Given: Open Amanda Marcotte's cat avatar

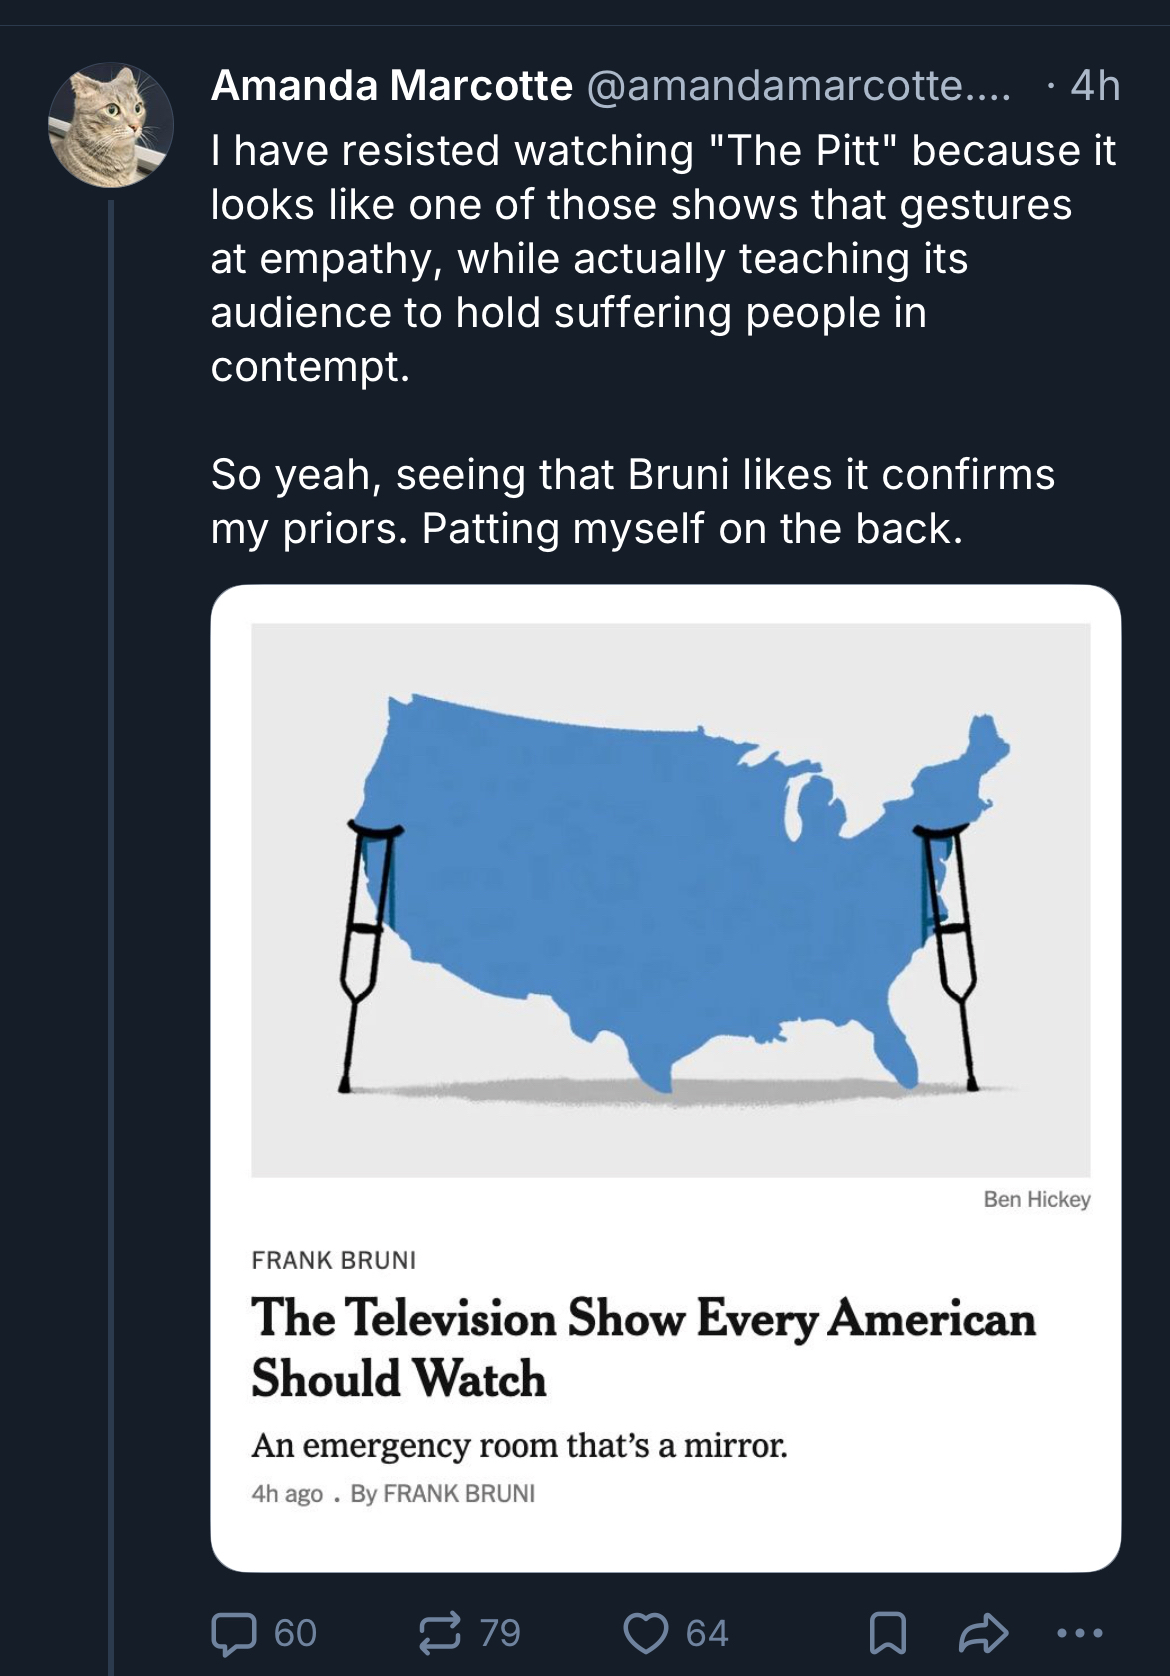Looking at the screenshot, I should pyautogui.click(x=111, y=125).
